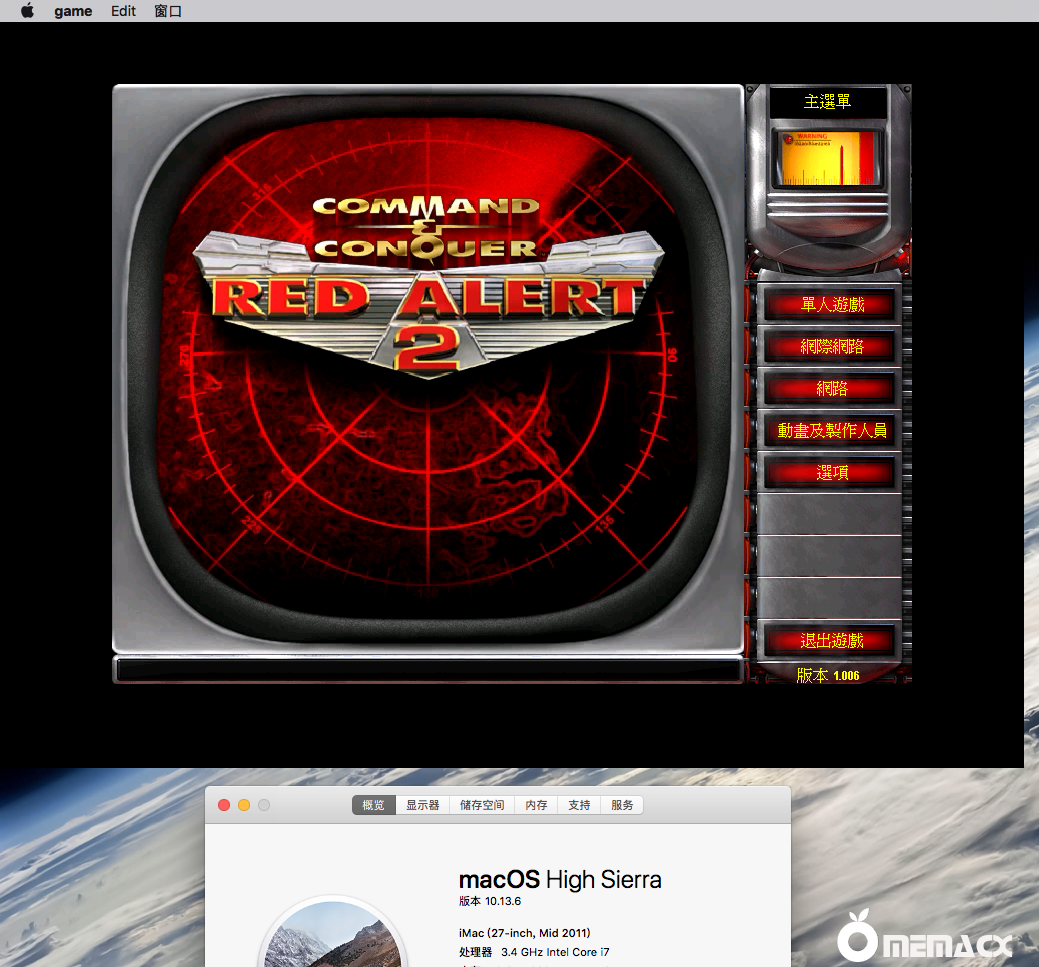The width and height of the screenshot is (1039, 967).
Task: Switch to the 概览 tab
Action: pos(373,805)
